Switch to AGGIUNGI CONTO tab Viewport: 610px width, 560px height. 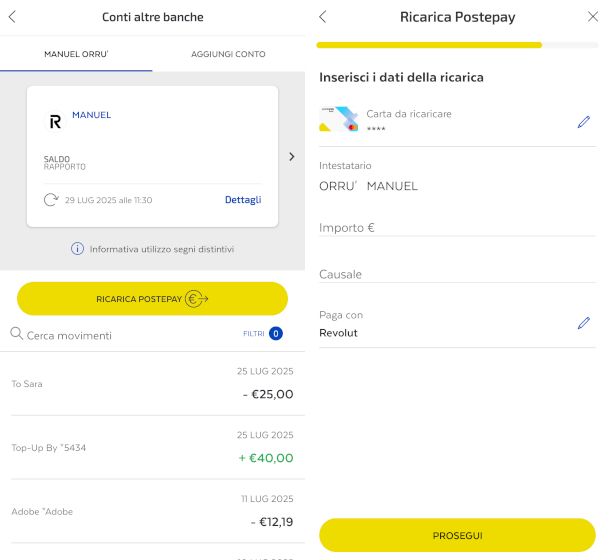point(229,54)
